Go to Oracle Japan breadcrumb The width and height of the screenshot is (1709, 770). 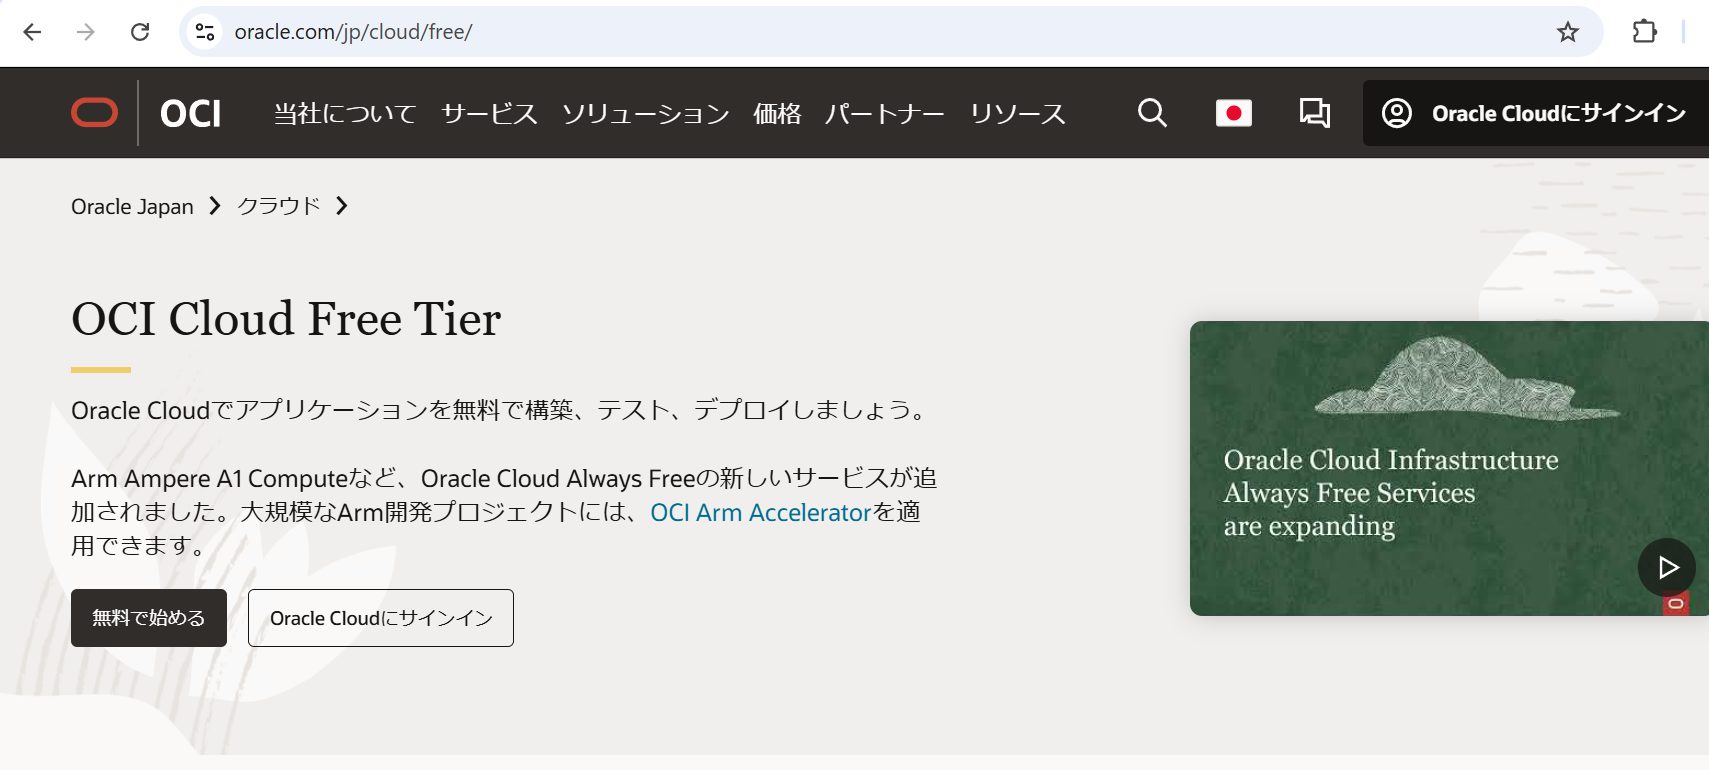coord(132,206)
